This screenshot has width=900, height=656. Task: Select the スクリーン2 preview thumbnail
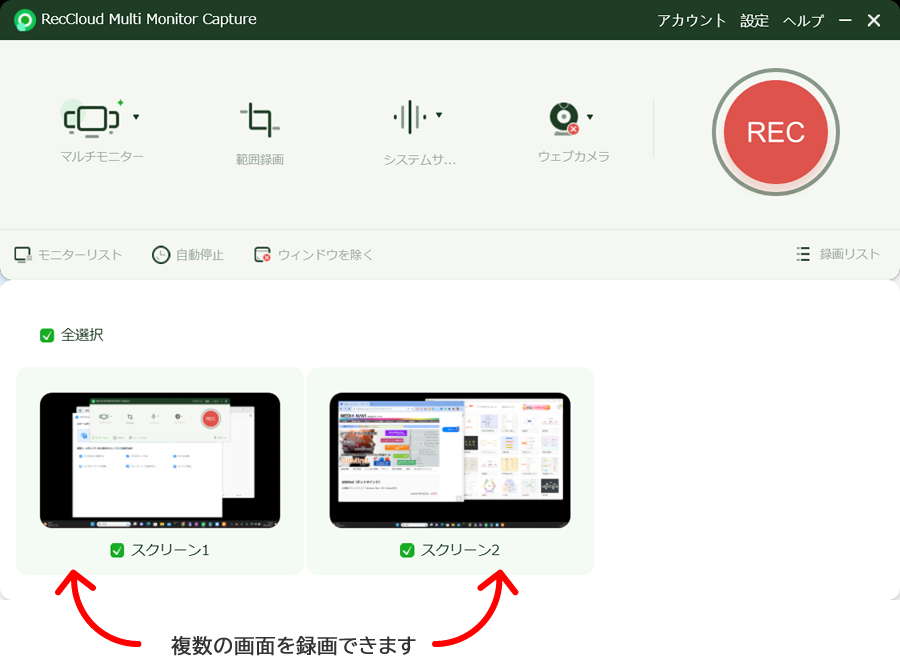(450, 460)
